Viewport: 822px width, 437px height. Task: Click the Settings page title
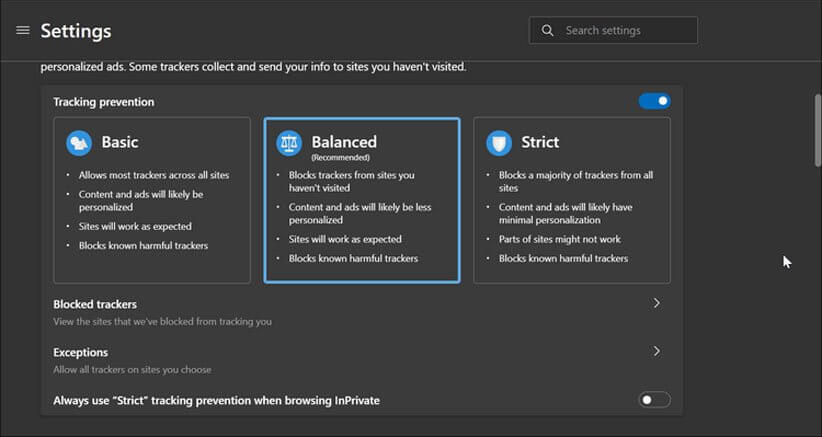(76, 31)
